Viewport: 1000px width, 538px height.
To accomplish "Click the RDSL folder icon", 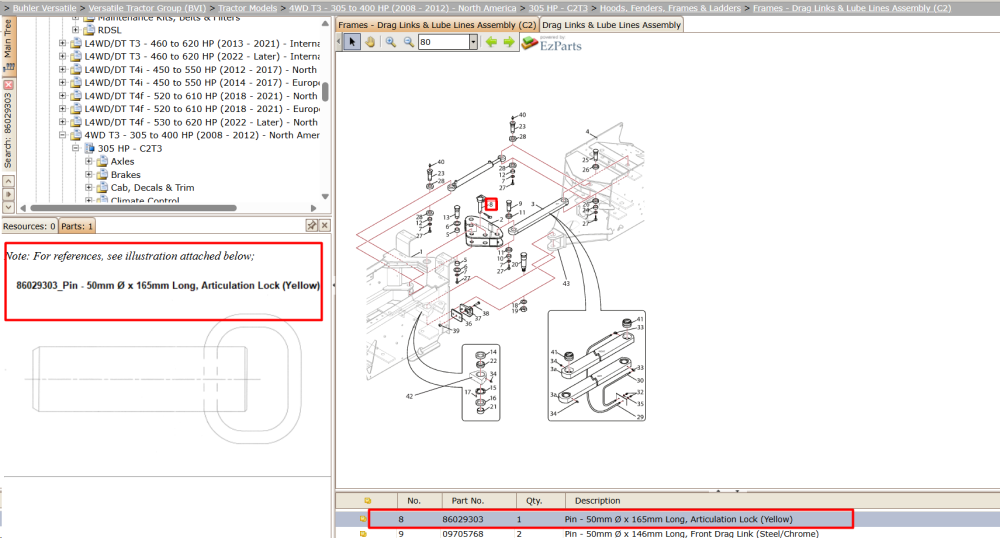I will 89,30.
